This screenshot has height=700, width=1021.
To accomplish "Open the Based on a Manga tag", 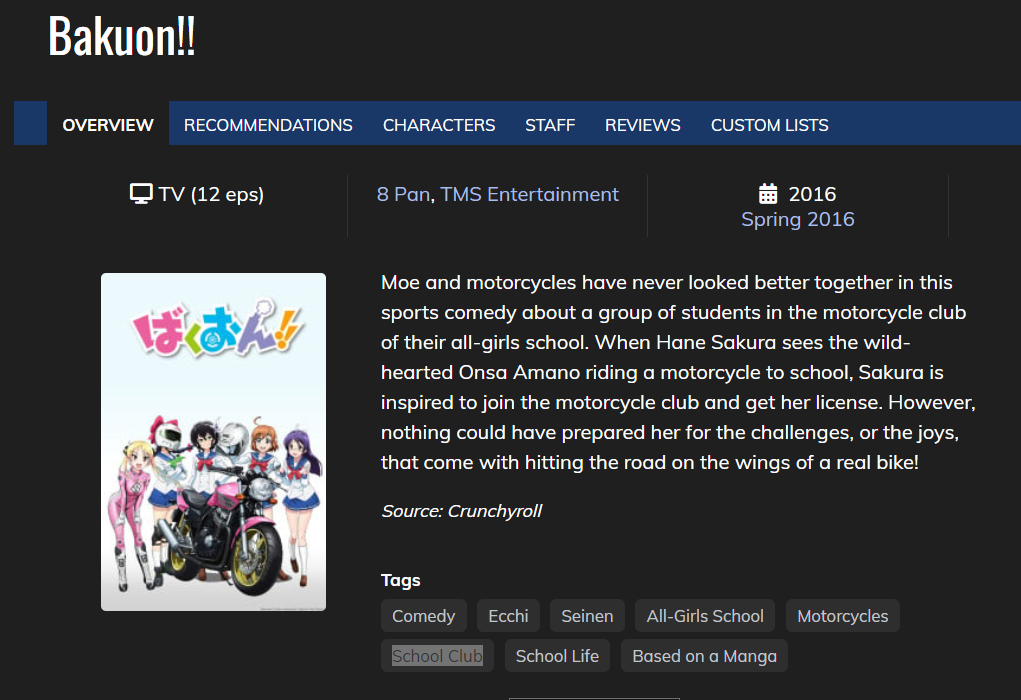I will 705,656.
